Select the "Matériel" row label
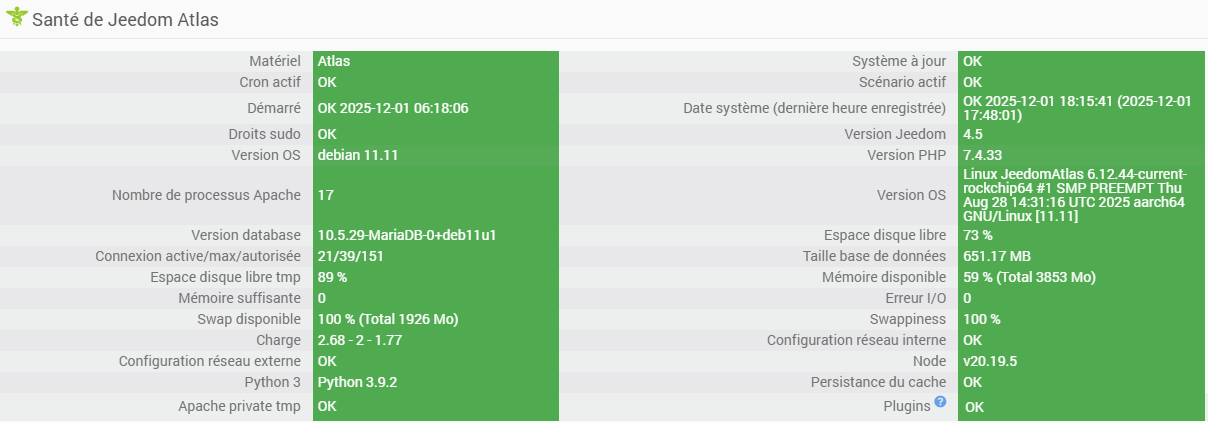 pyautogui.click(x=275, y=61)
